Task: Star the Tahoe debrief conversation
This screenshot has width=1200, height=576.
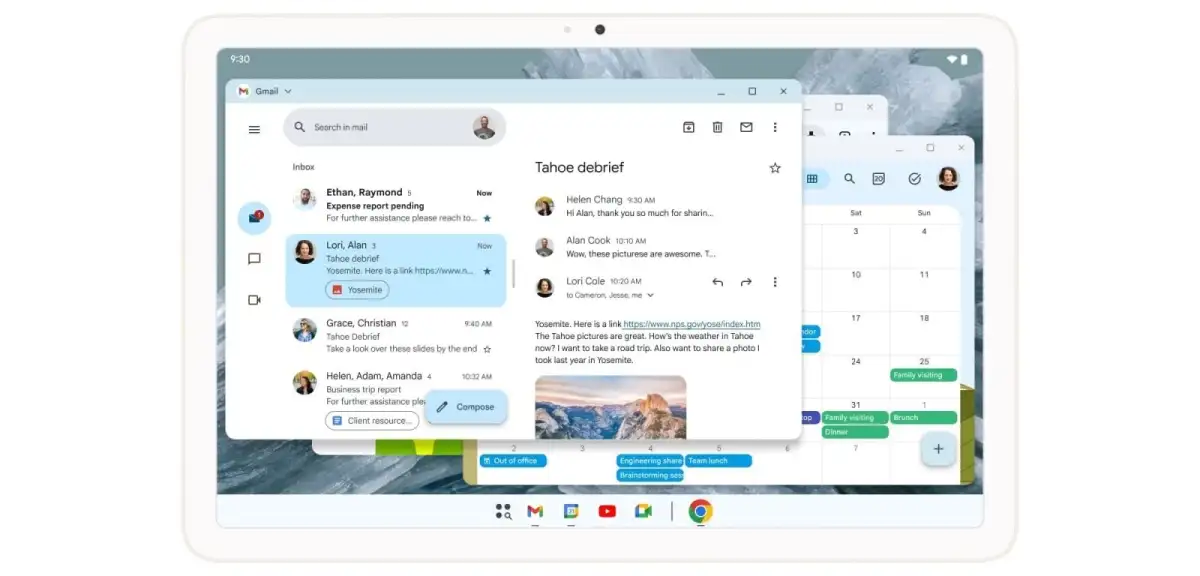Action: (x=775, y=168)
